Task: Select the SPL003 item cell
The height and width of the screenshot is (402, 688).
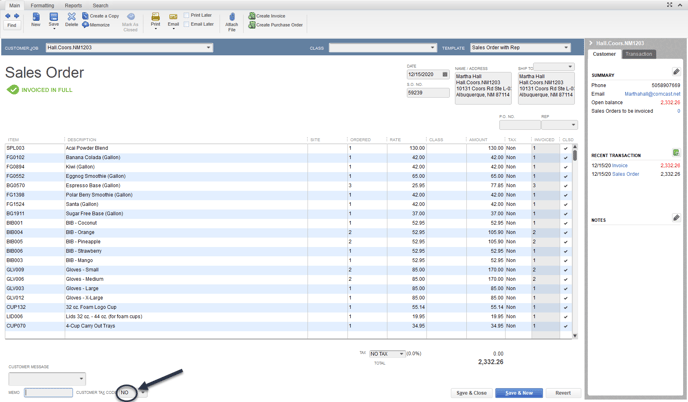Action: (x=35, y=148)
